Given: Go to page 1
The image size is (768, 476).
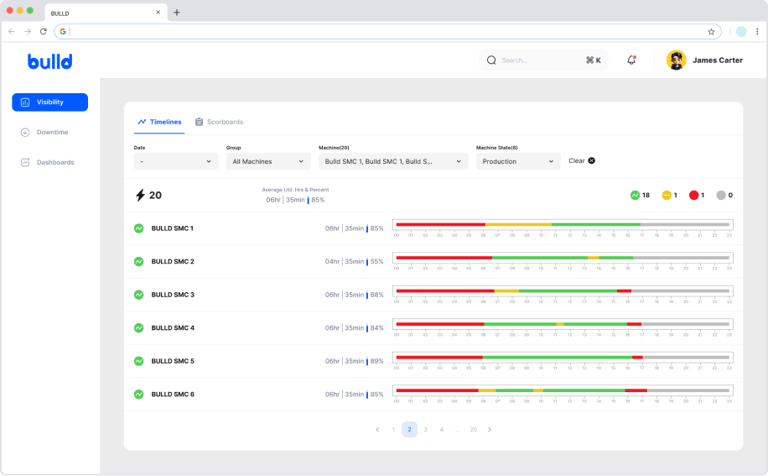Looking at the screenshot, I should [x=393, y=429].
